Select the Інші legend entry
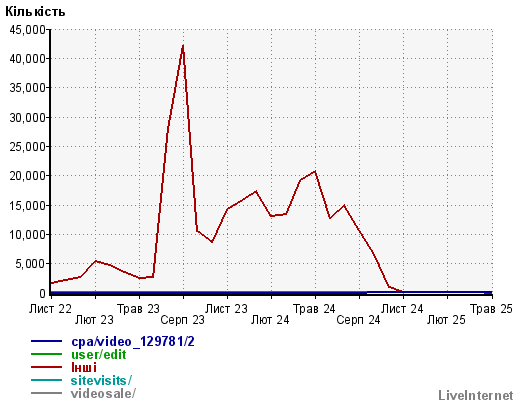This screenshot has height=405, width=520. [x=84, y=368]
